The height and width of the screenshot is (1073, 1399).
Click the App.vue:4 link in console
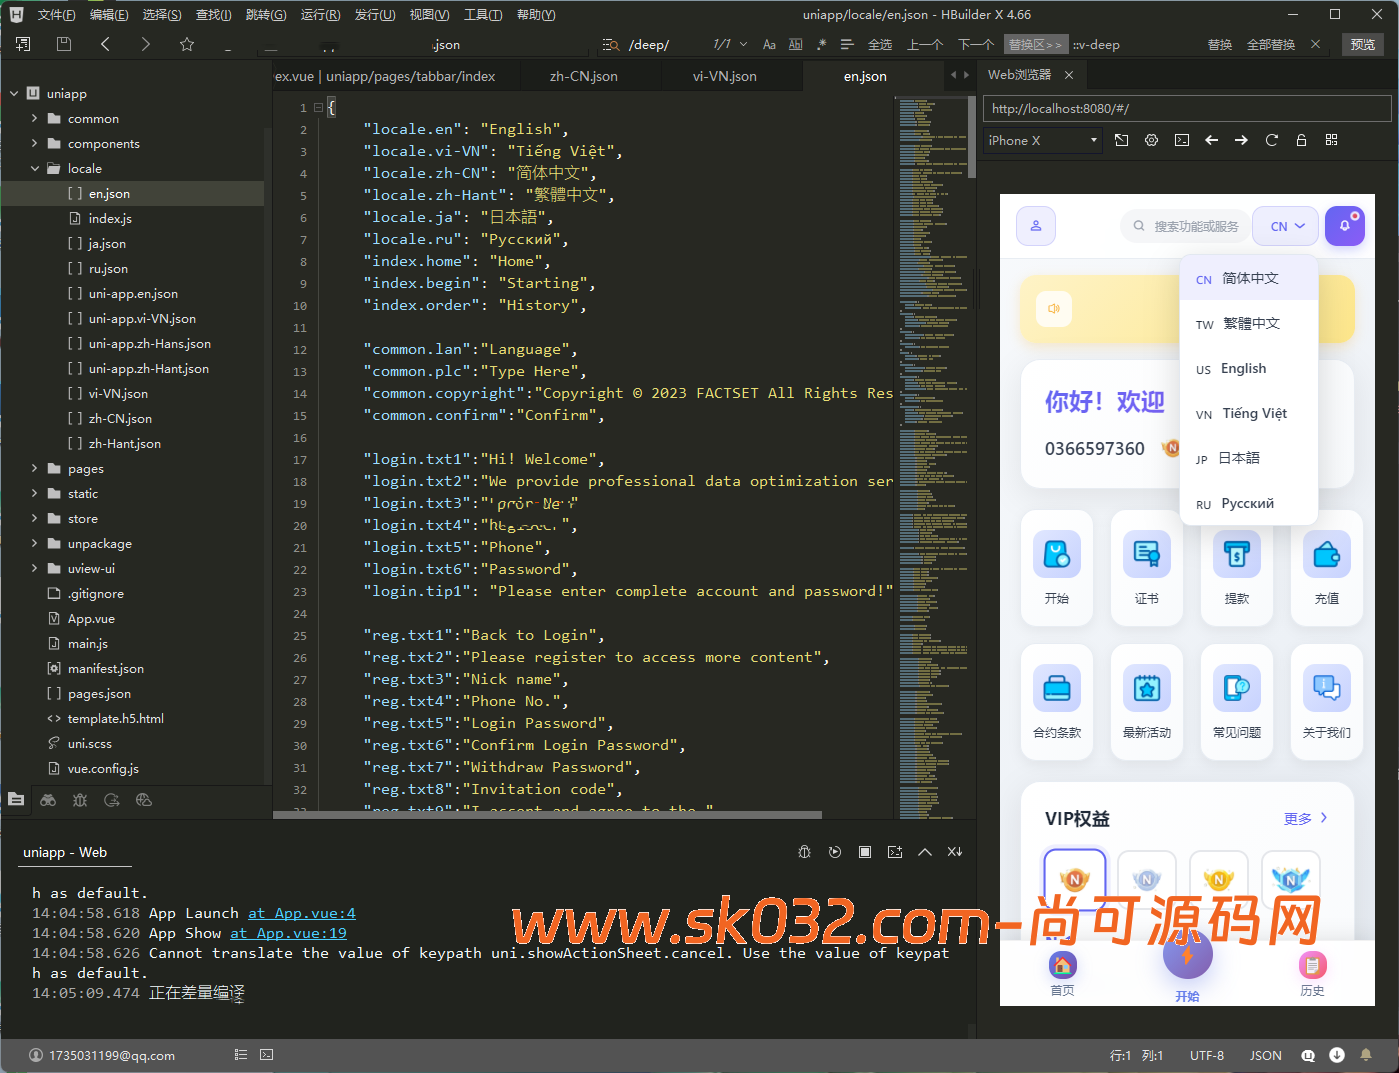301,913
